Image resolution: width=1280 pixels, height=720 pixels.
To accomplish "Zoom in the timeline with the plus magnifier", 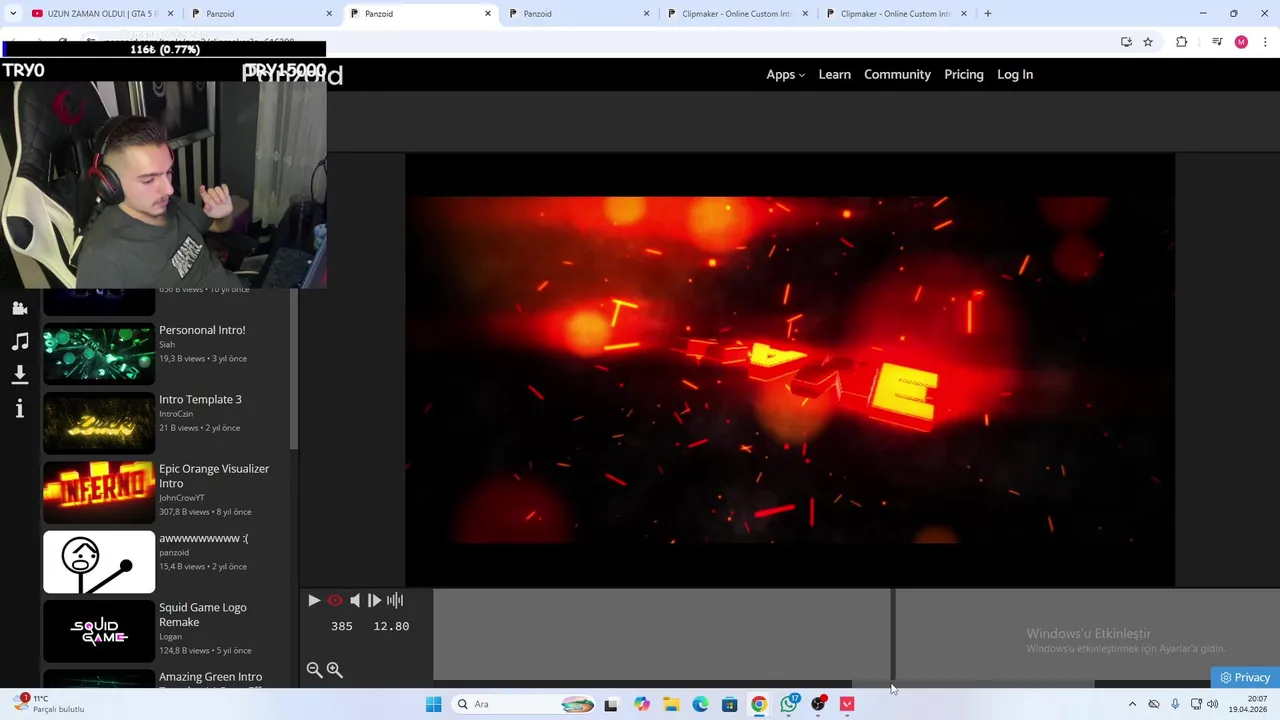I will (x=335, y=670).
